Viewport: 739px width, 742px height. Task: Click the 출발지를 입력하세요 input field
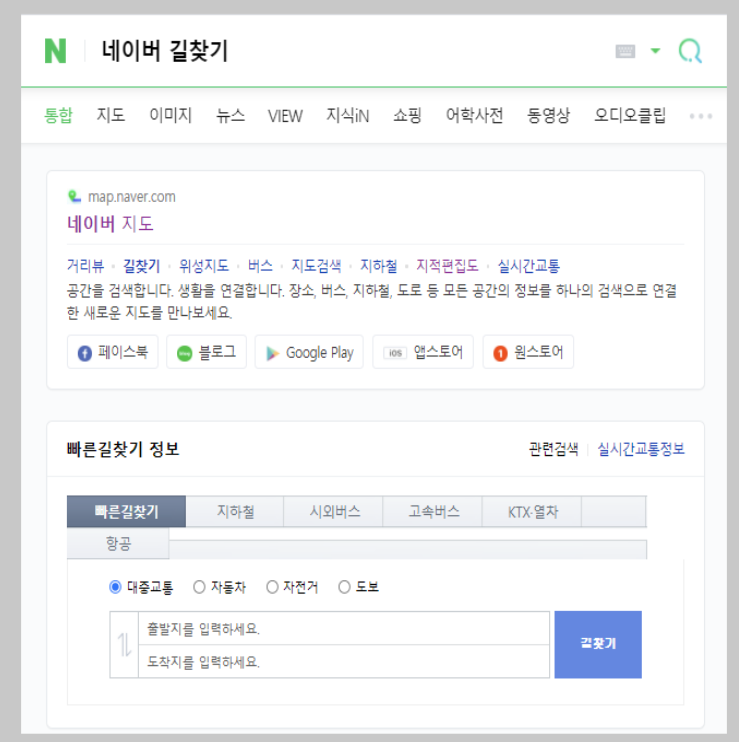344,628
